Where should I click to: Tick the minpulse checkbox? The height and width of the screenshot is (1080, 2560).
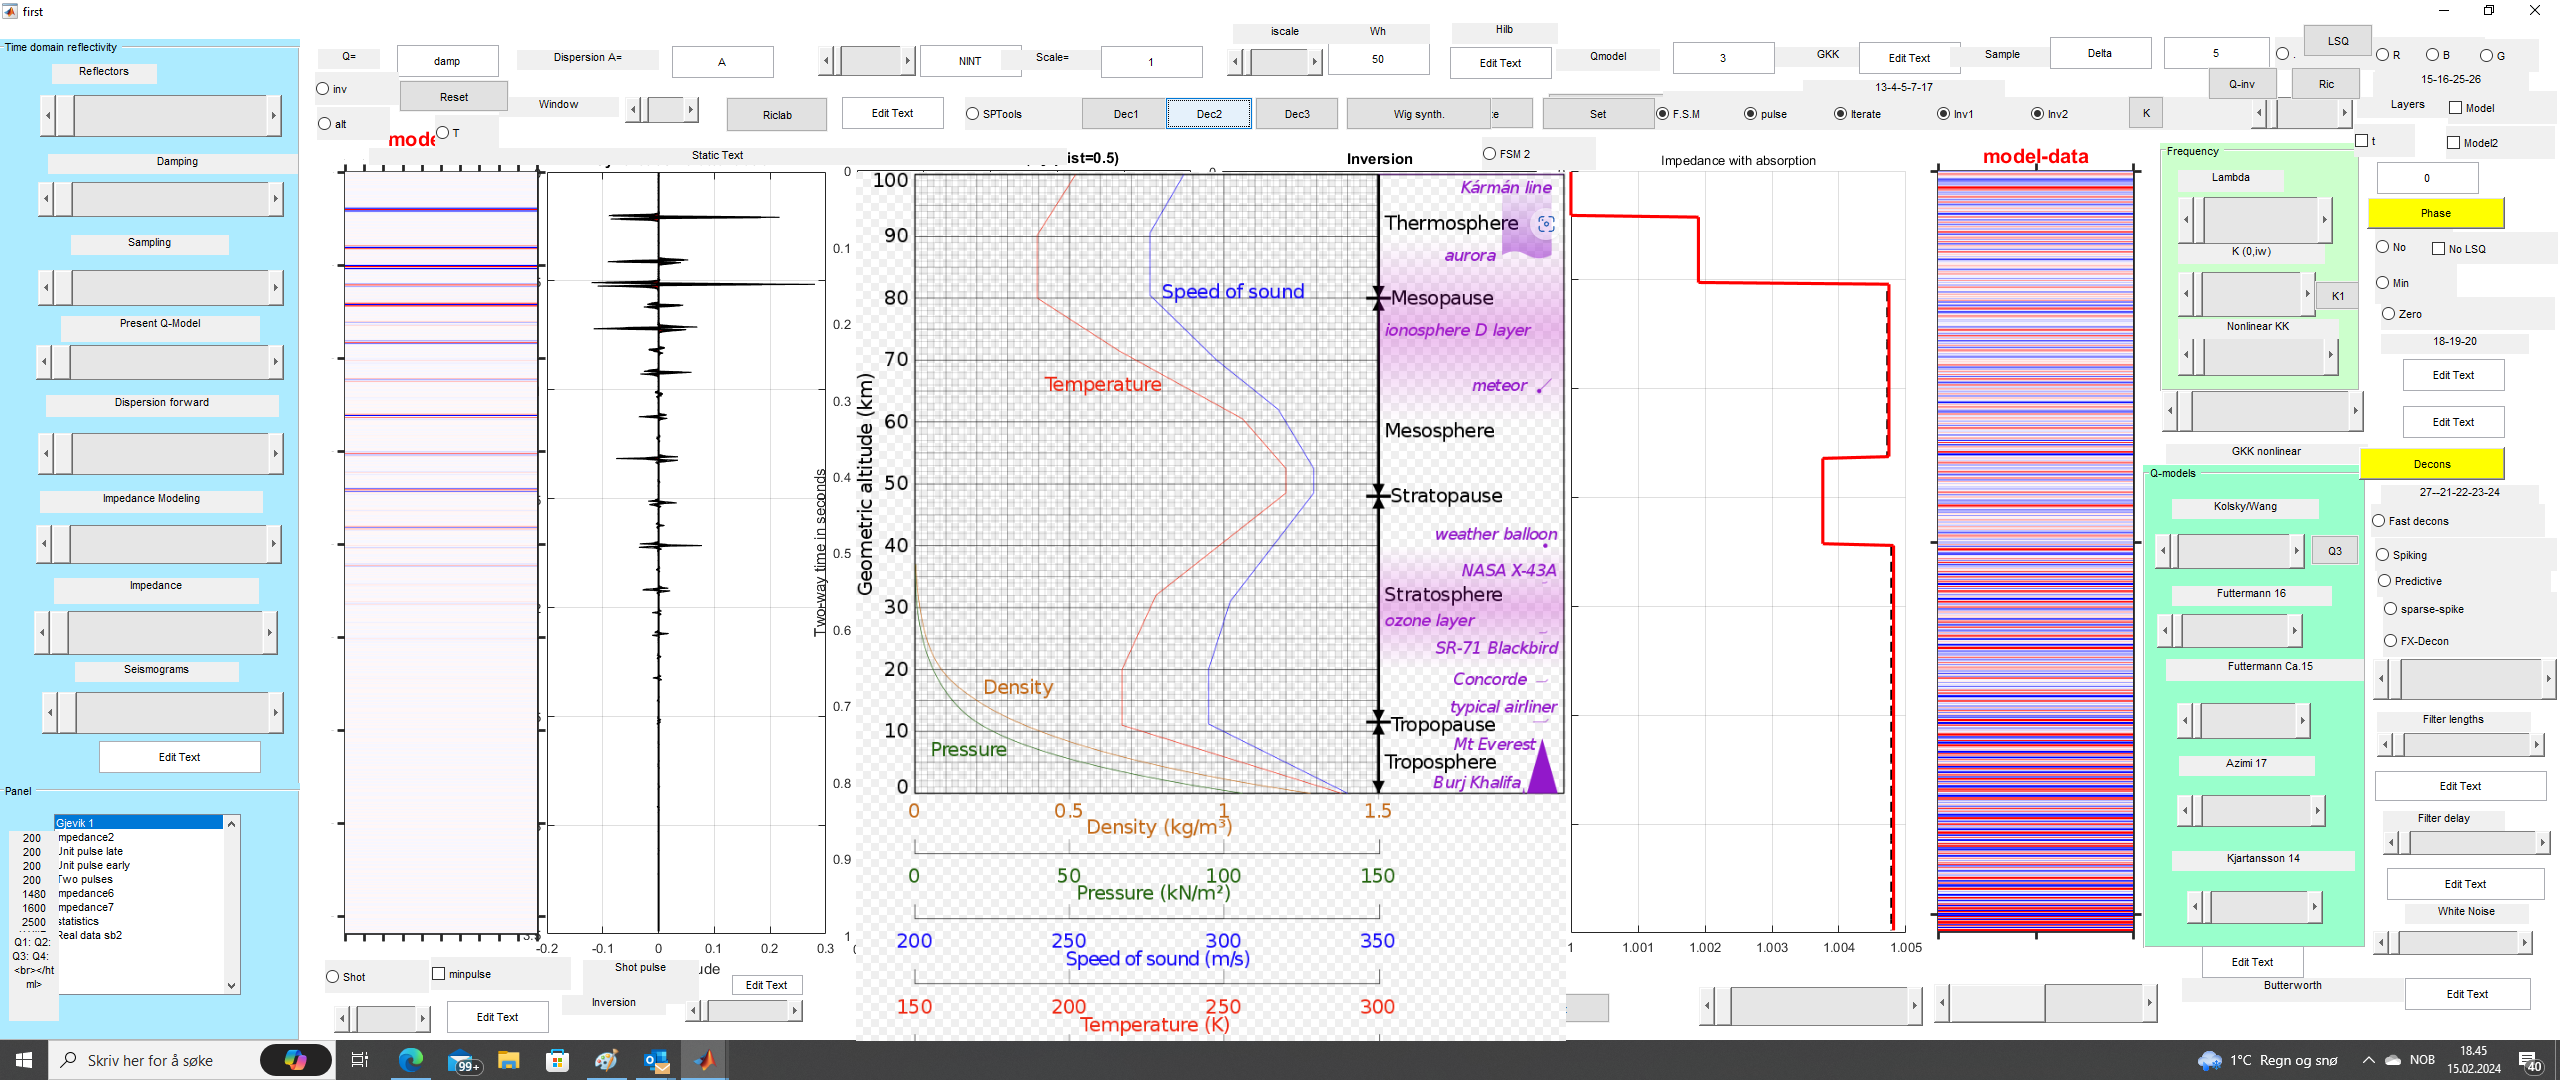pyautogui.click(x=438, y=974)
